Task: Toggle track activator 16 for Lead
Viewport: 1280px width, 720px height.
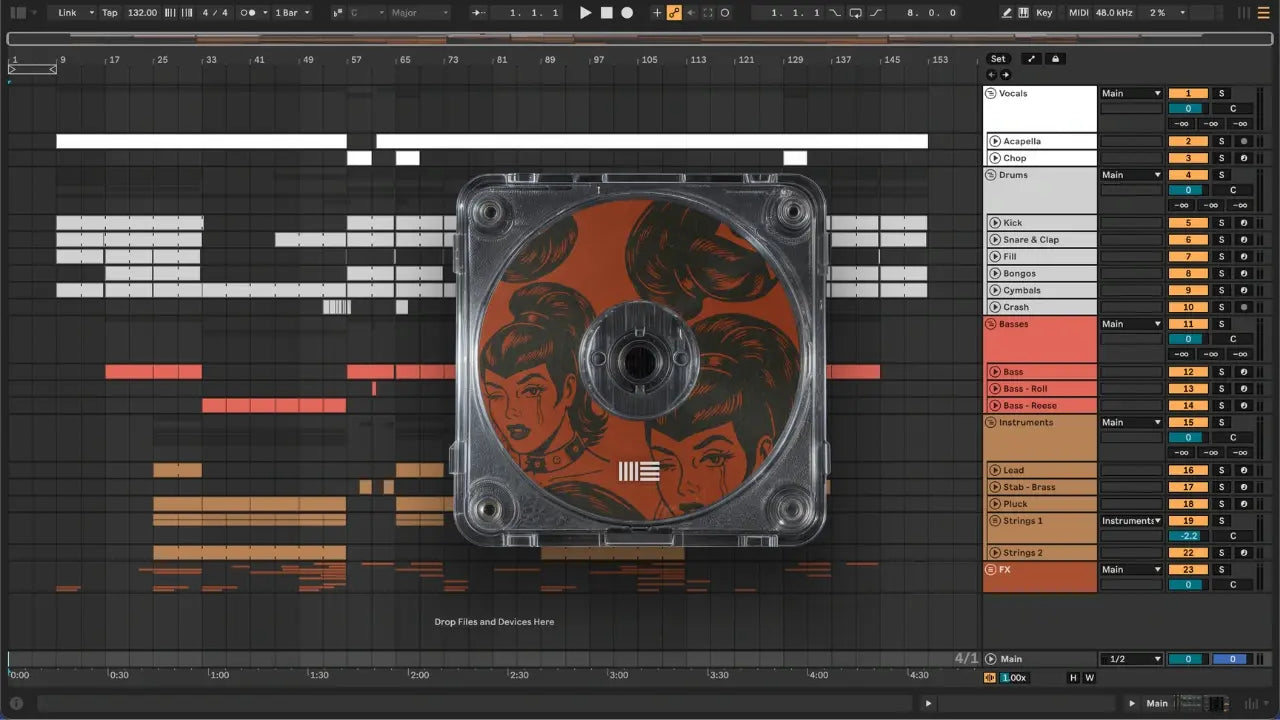Action: click(x=1188, y=470)
